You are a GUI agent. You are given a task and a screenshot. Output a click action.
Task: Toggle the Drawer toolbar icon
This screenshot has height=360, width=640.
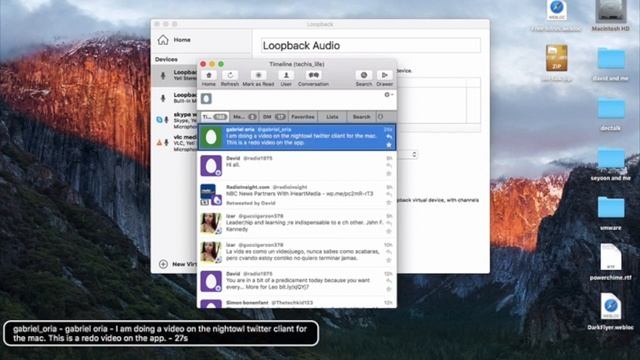click(384, 75)
